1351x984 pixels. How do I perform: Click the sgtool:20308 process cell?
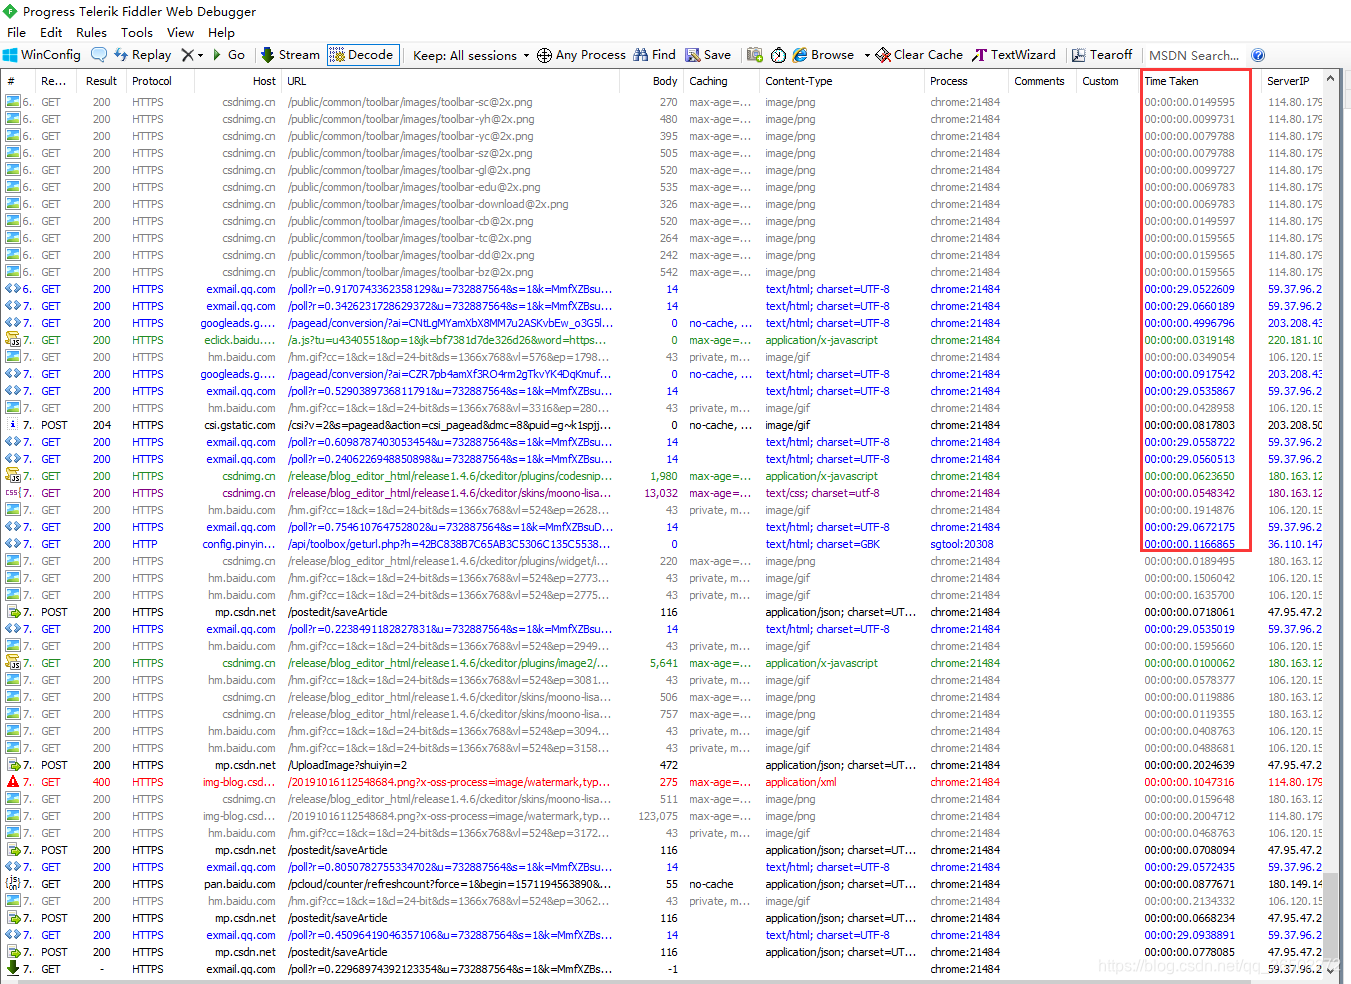coord(962,544)
